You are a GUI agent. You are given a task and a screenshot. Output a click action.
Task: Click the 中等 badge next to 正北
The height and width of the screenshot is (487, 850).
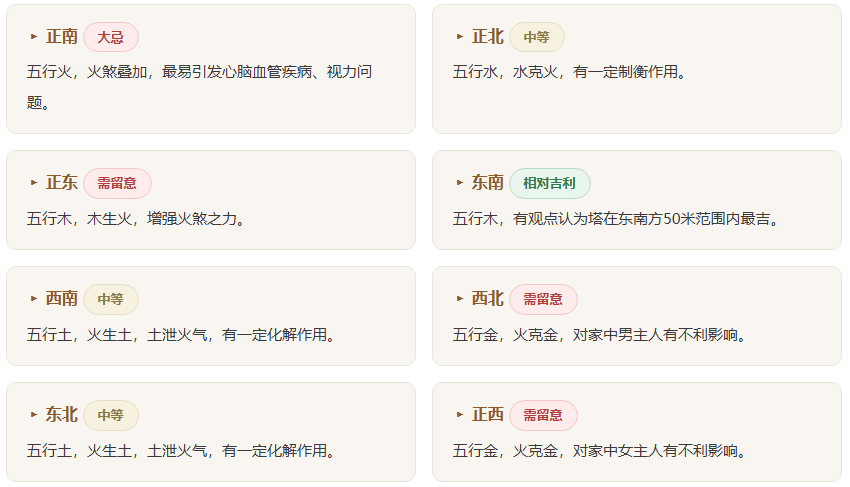537,37
